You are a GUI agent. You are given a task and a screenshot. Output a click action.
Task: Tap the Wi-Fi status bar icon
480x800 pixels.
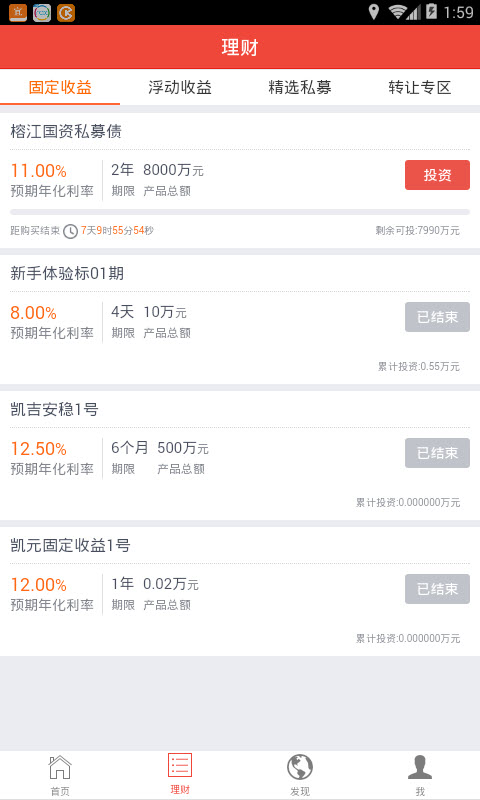click(x=397, y=12)
